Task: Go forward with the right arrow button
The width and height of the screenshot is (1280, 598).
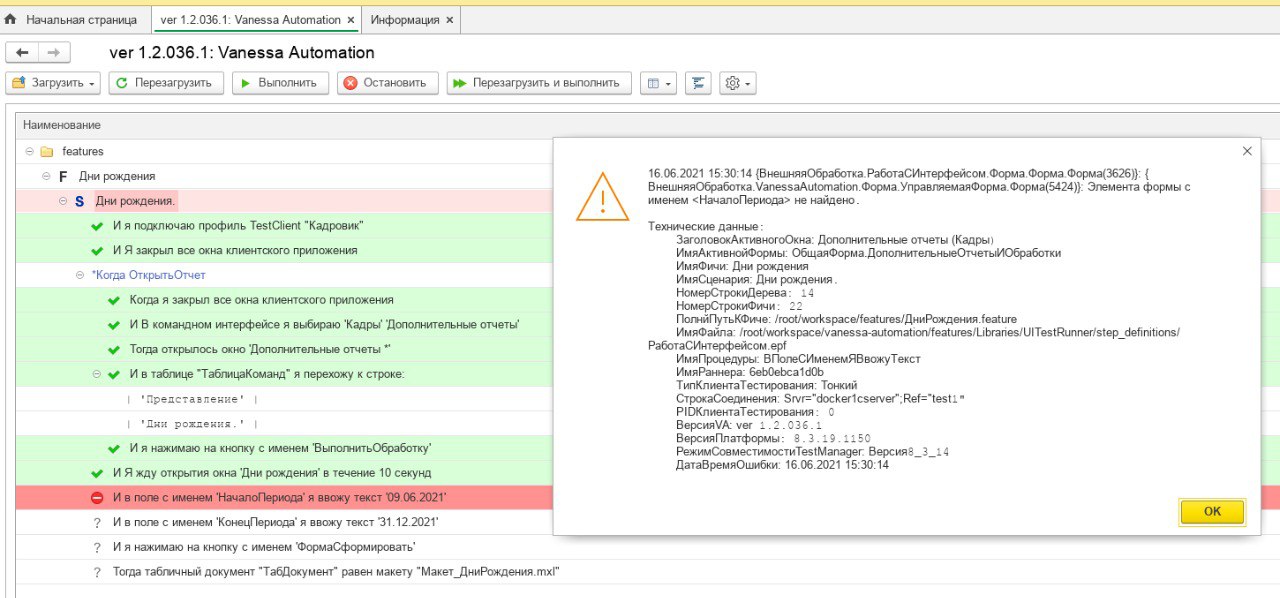Action: (x=54, y=52)
